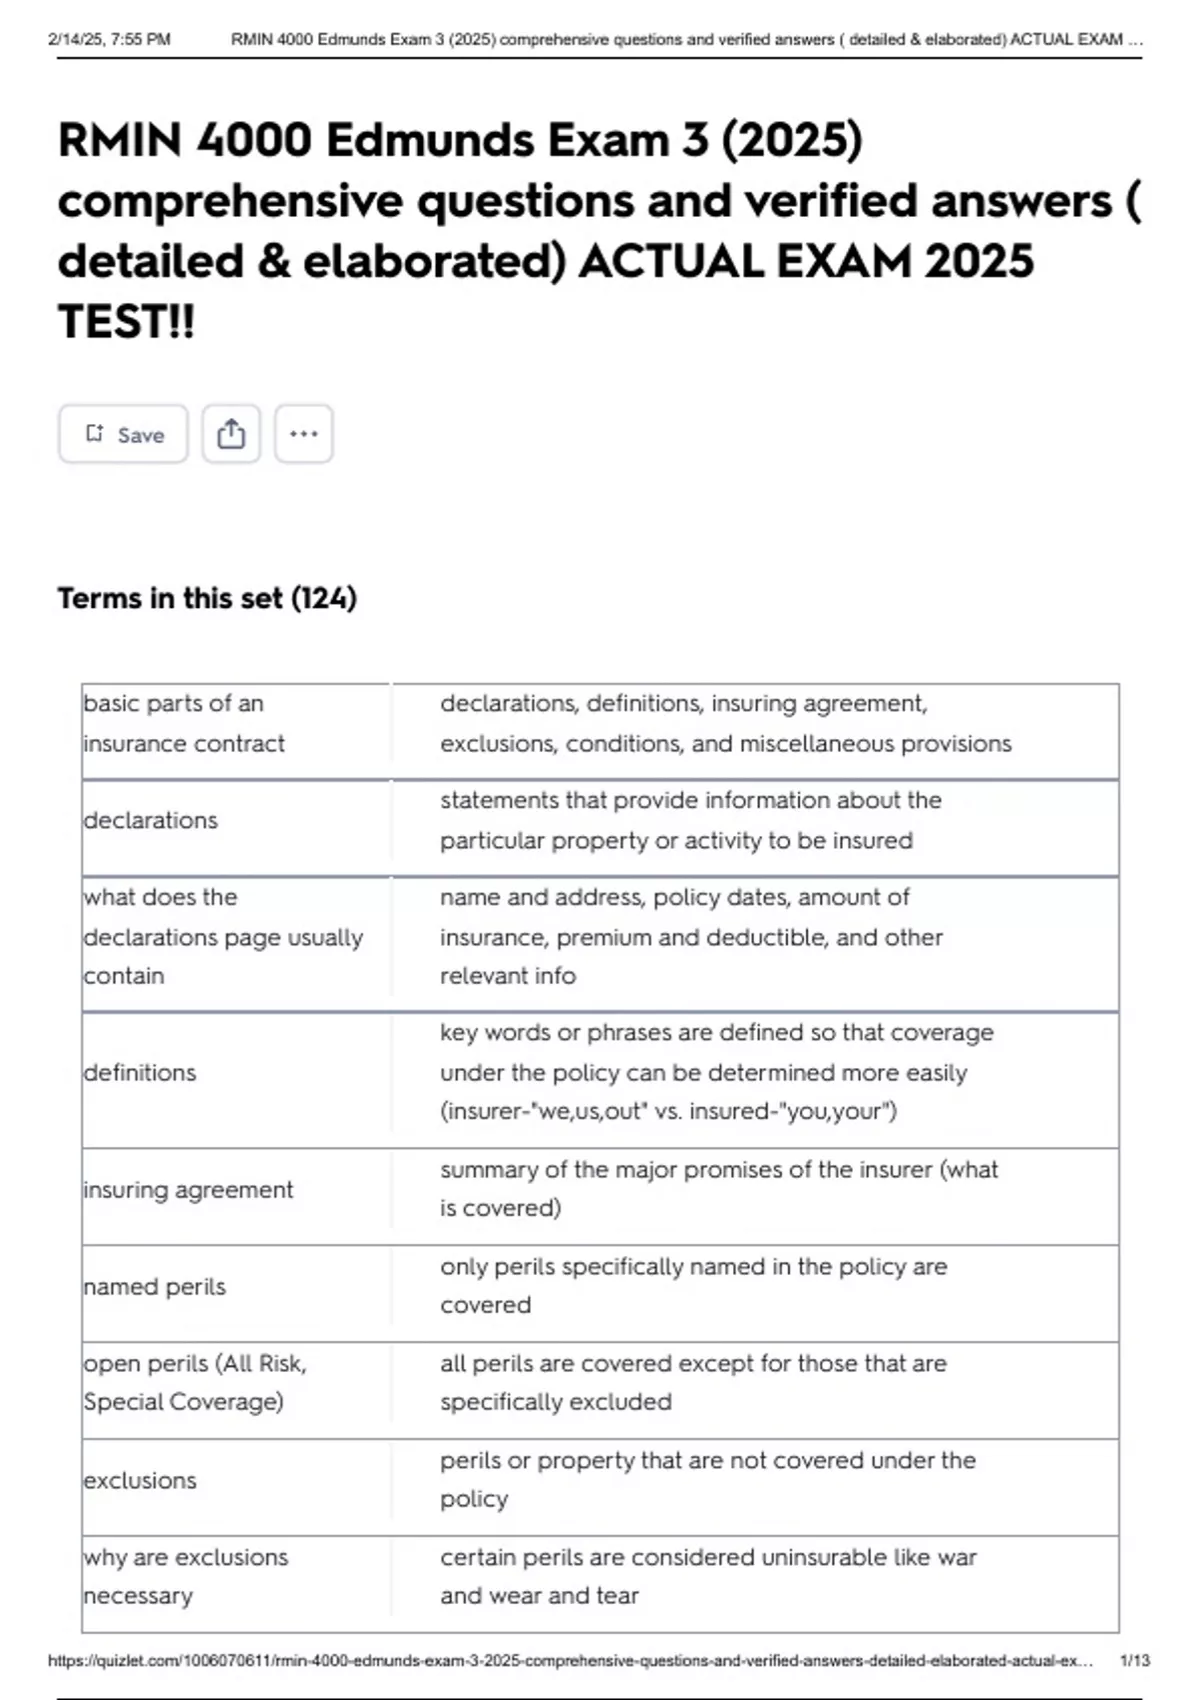Click the definition starting "key words or phrases"

point(716,1072)
